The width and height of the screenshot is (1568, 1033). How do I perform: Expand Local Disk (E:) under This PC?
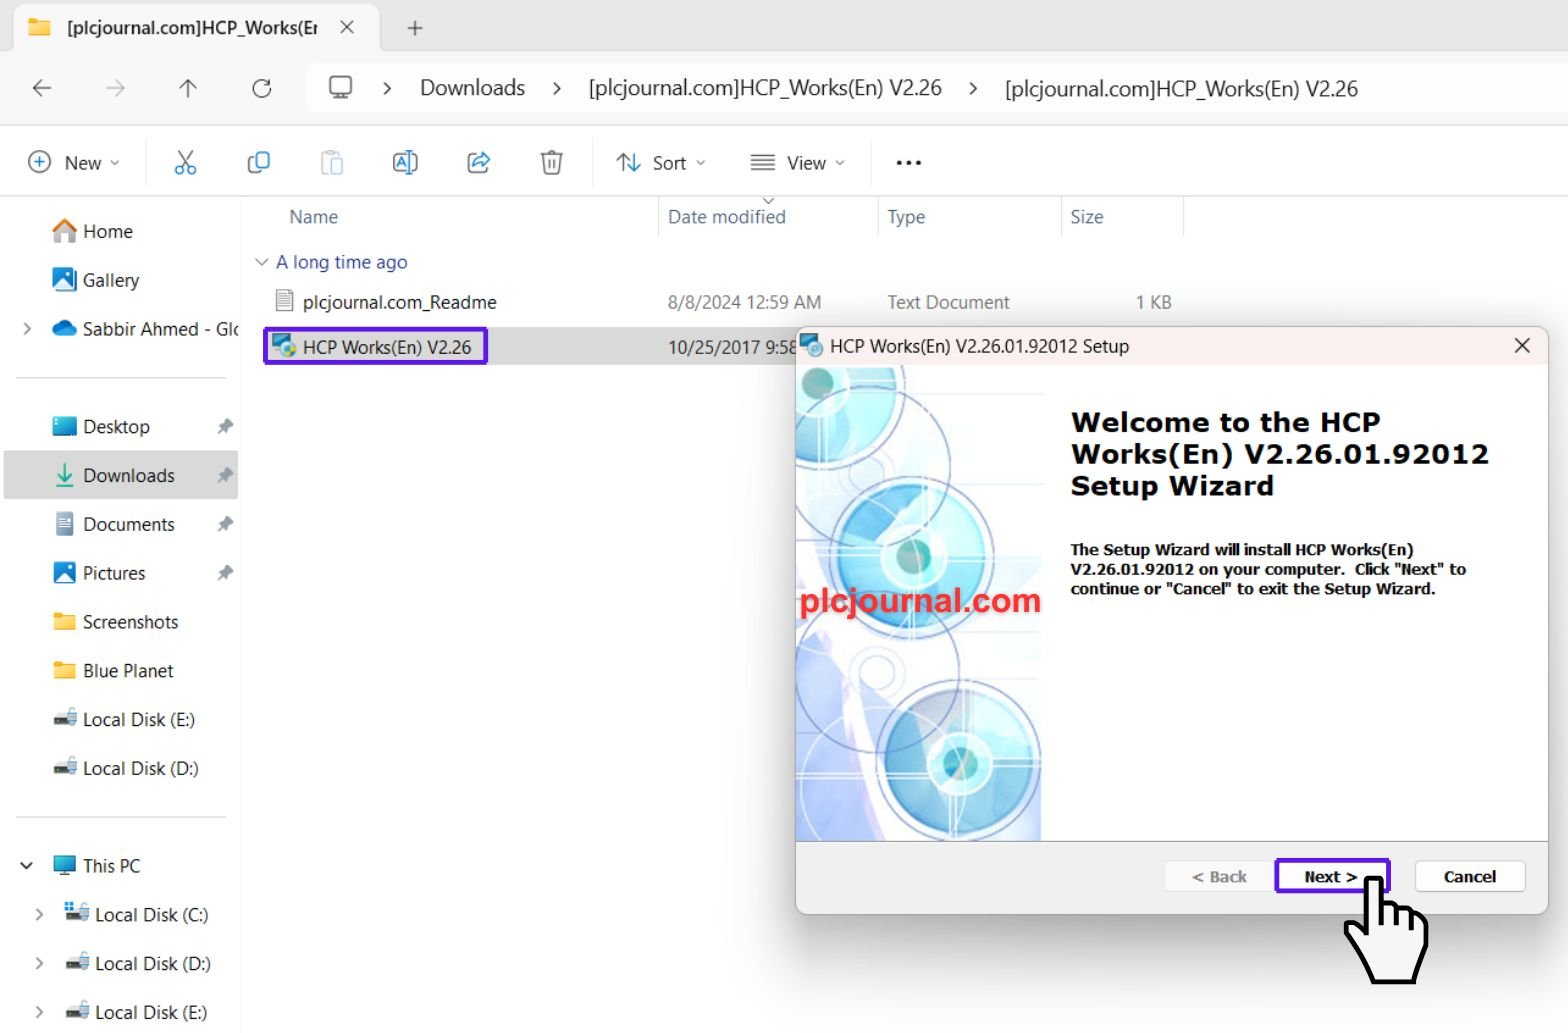39,1012
